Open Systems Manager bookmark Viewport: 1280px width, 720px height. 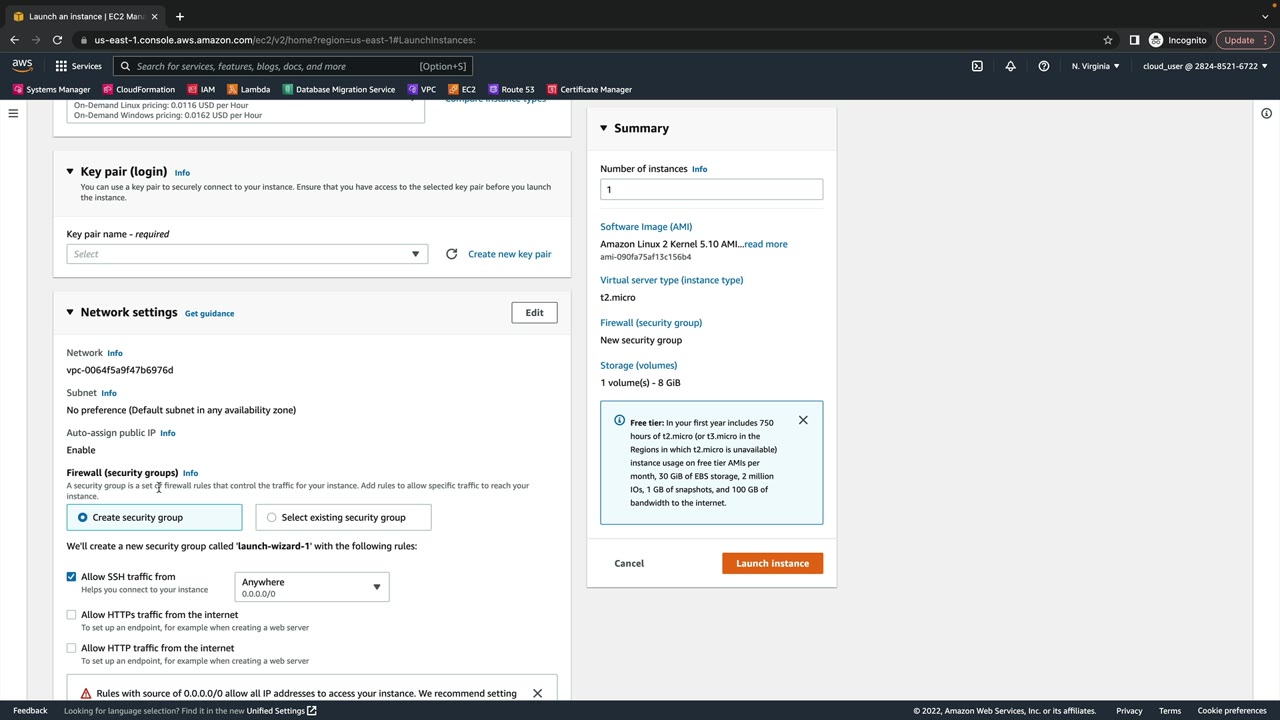[51, 89]
